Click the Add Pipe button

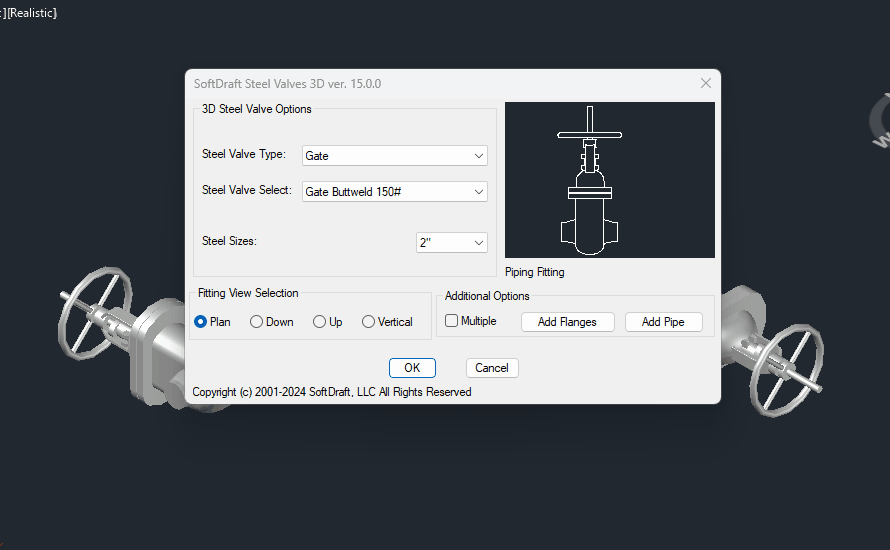pyautogui.click(x=664, y=322)
